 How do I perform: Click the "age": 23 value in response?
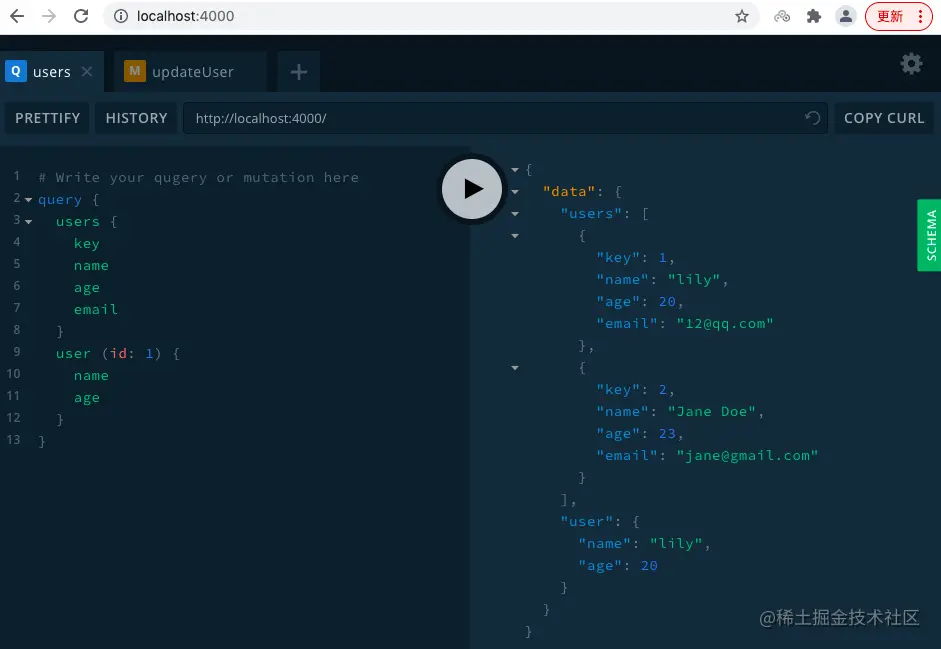636,434
